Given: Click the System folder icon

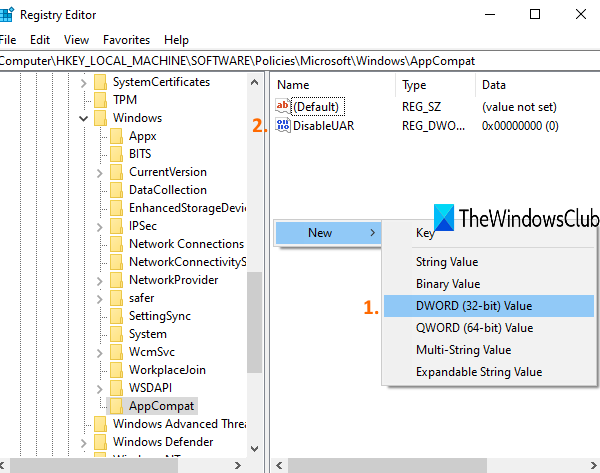Looking at the screenshot, I should 117,334.
